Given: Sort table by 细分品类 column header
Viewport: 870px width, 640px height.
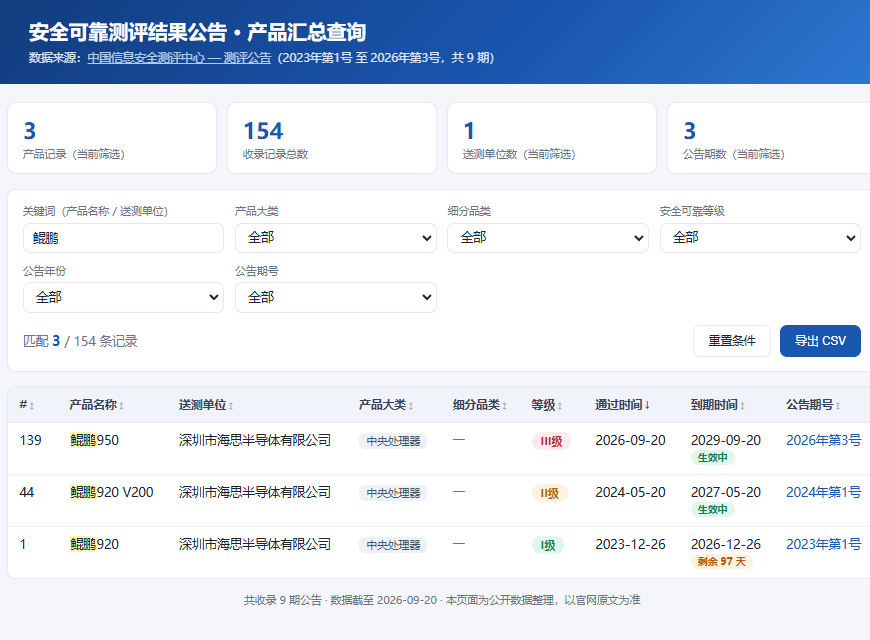Looking at the screenshot, I should point(480,405).
